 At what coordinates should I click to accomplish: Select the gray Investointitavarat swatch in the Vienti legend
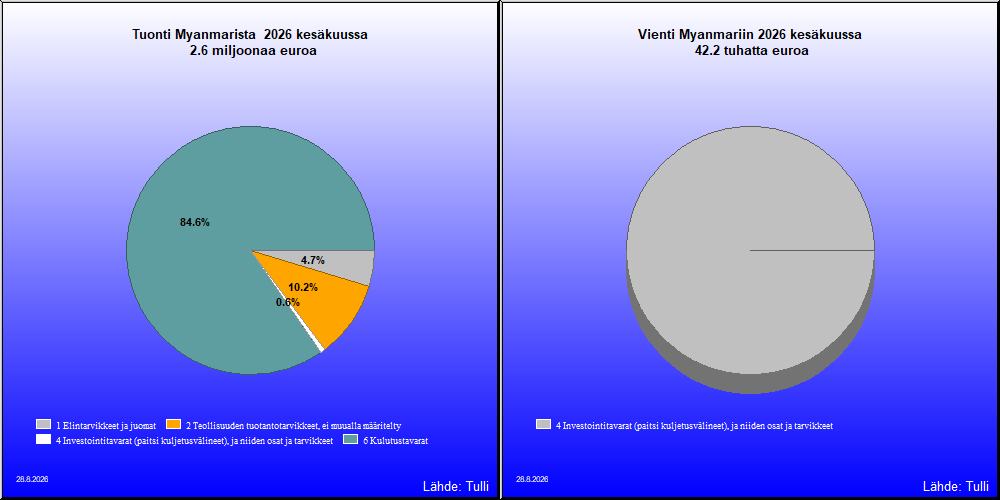pos(543,424)
